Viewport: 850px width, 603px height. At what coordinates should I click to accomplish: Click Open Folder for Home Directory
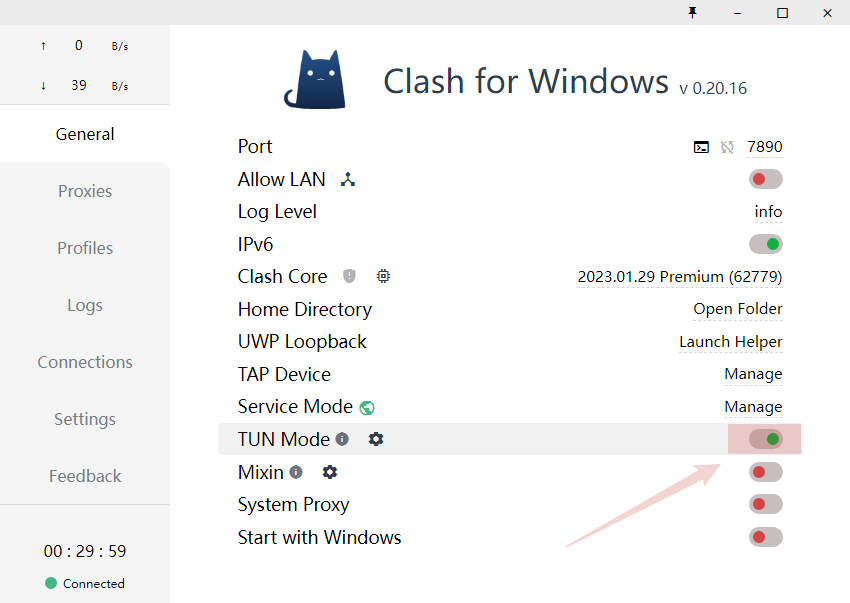[x=738, y=309]
